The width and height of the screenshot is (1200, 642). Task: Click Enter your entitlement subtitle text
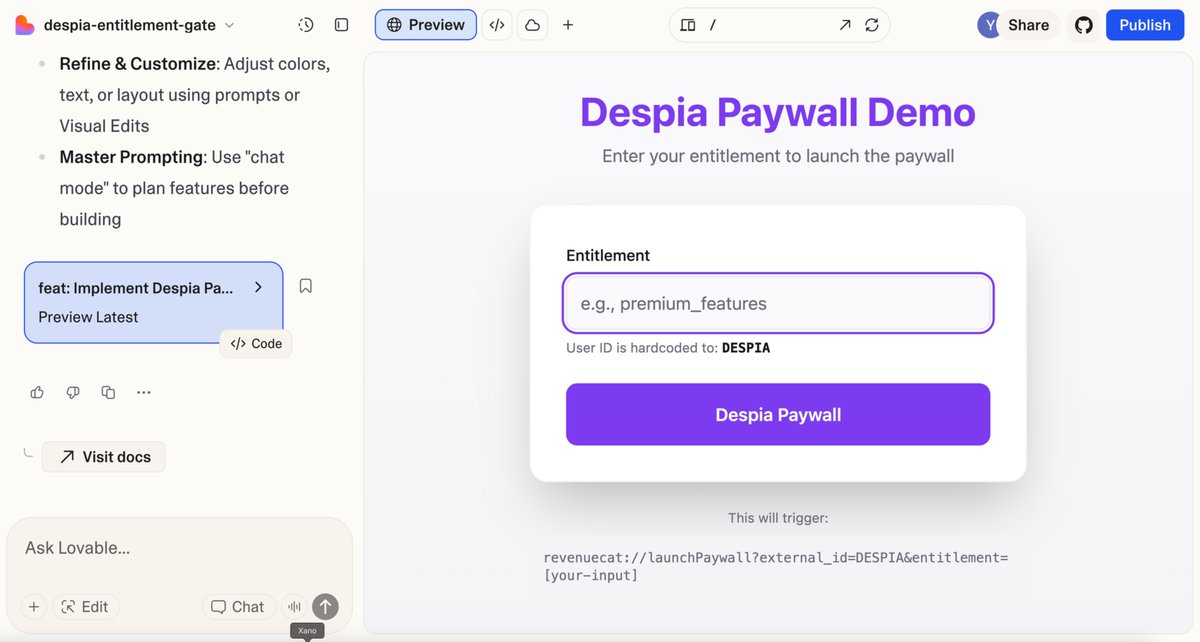click(778, 156)
